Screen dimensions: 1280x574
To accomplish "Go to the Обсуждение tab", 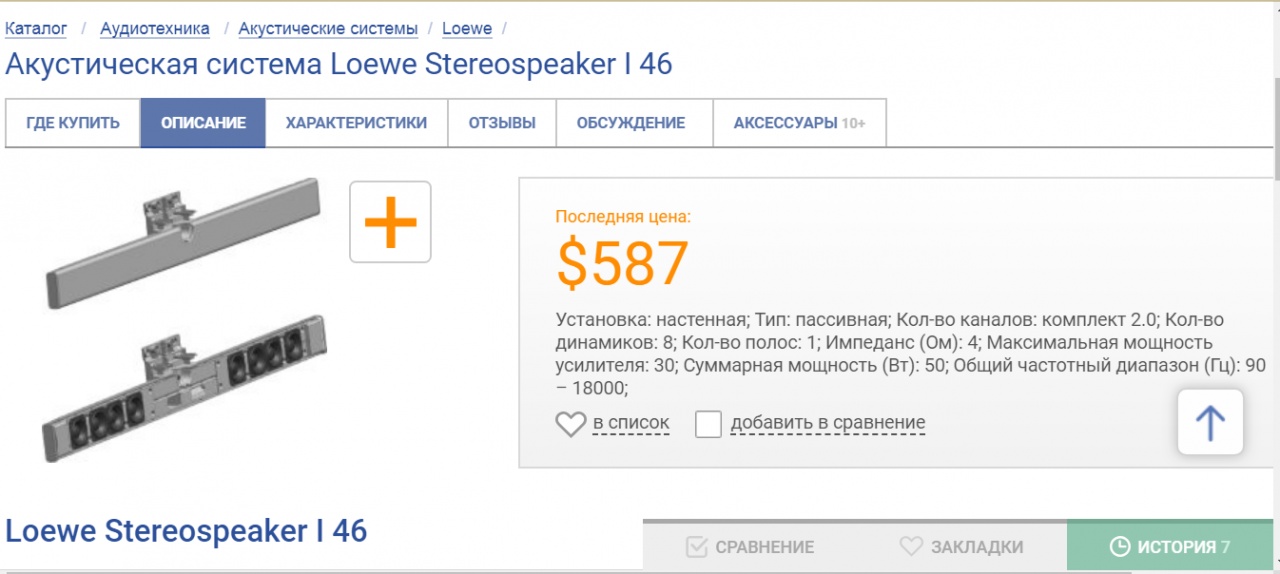I will pos(631,123).
